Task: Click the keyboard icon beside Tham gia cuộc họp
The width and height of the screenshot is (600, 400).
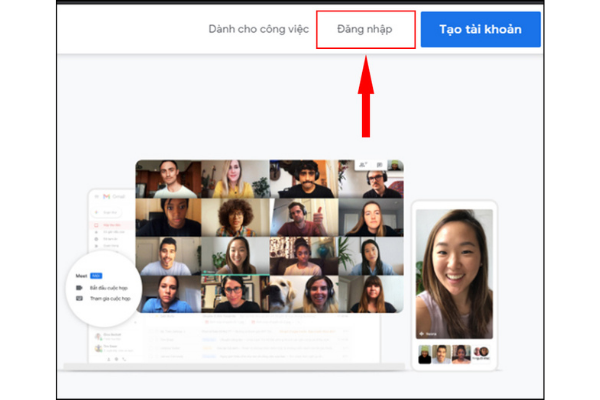Action: (x=79, y=298)
